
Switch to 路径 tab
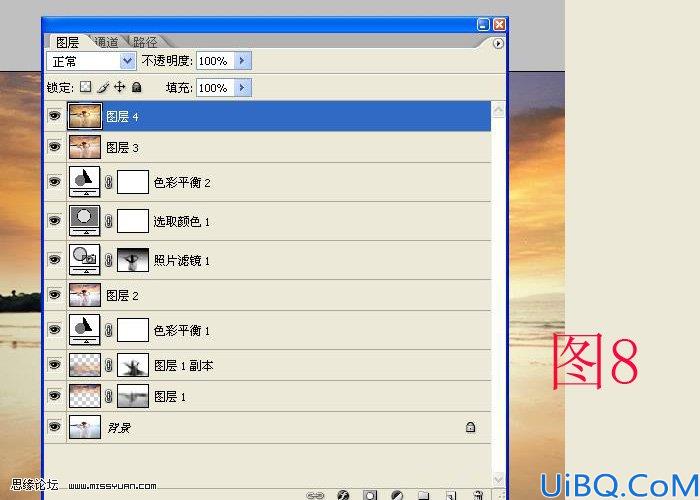pyautogui.click(x=146, y=42)
